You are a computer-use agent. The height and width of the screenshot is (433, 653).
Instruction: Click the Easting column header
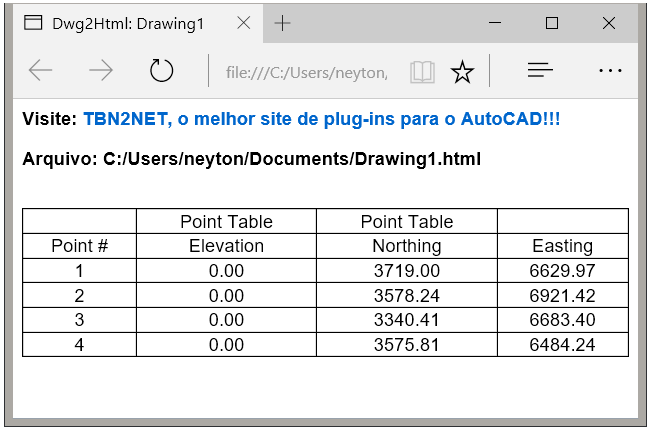coord(563,246)
